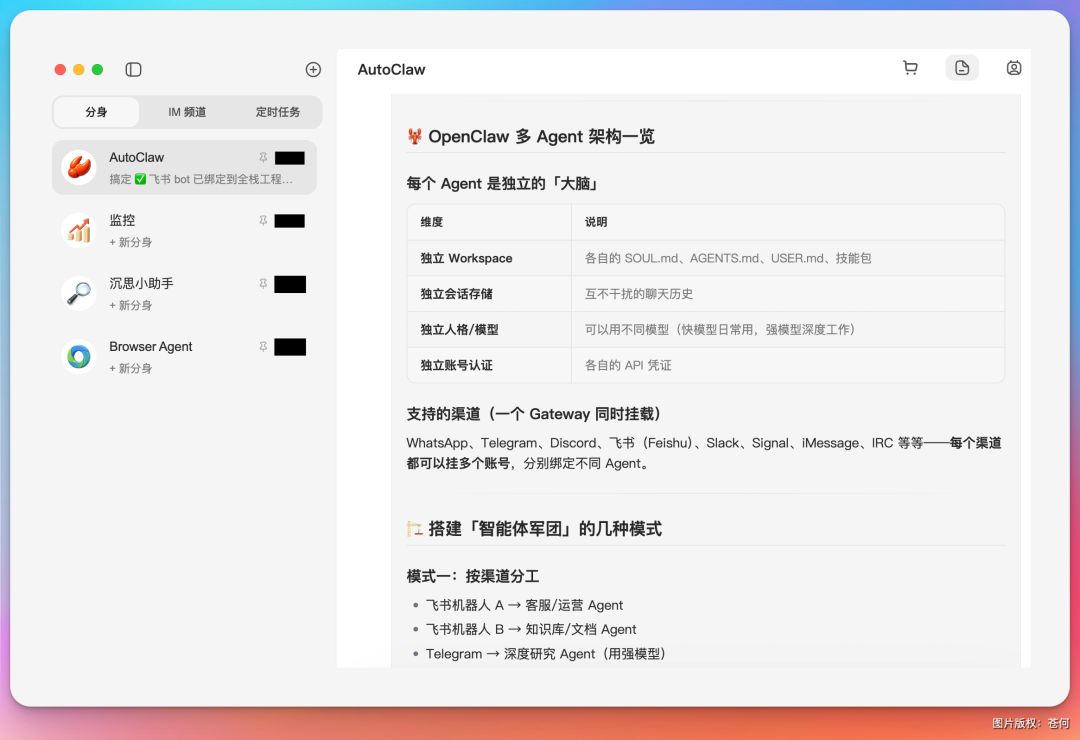Click the plus icon to add a new agent
The height and width of the screenshot is (740, 1080).
[x=313, y=69]
